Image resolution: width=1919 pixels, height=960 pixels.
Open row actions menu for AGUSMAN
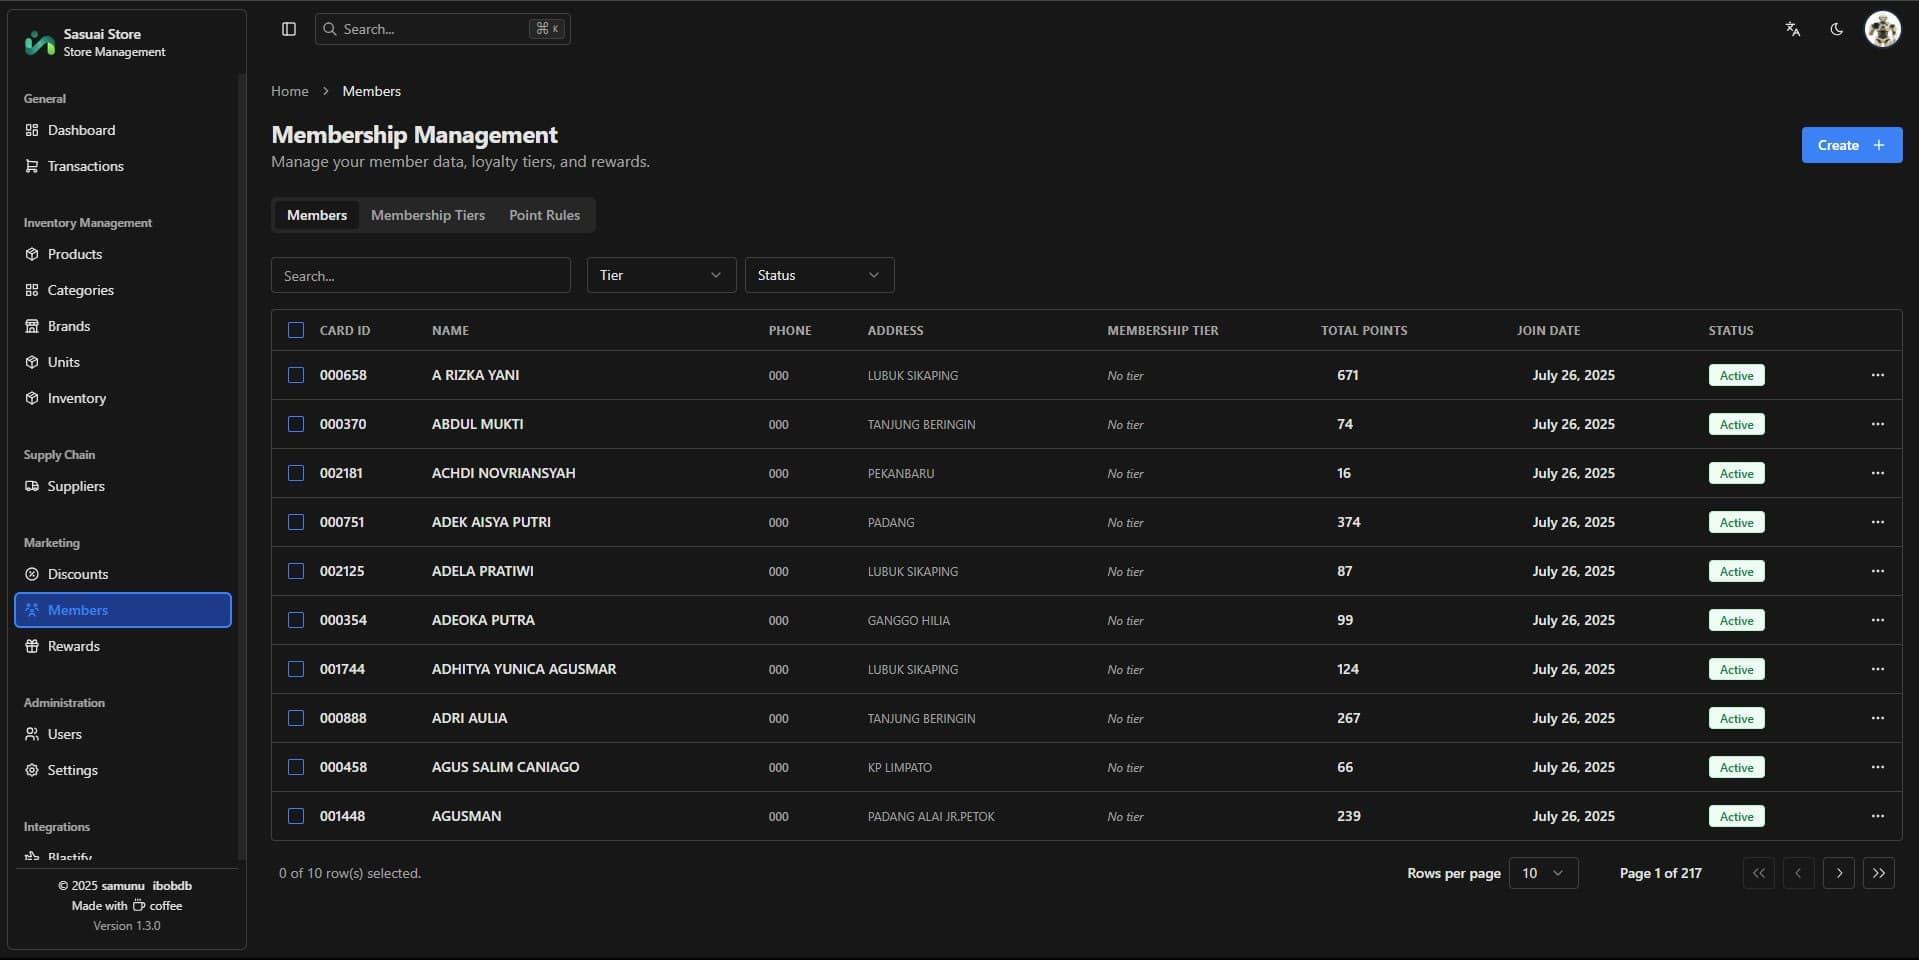1877,816
